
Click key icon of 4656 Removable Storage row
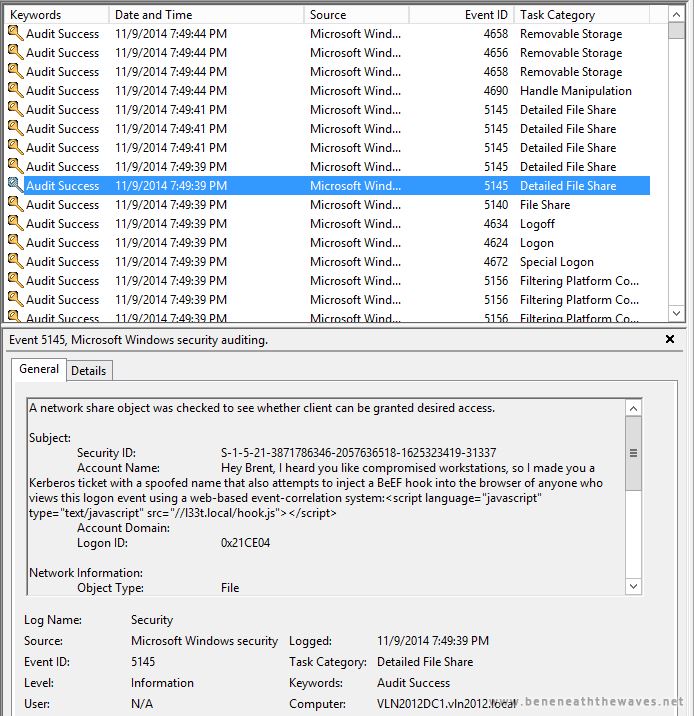[x=16, y=53]
